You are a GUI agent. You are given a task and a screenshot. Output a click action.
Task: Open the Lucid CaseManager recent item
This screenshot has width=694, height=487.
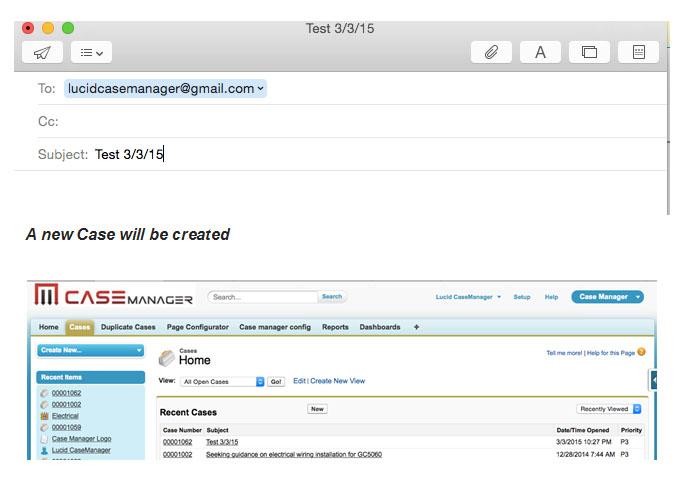point(81,450)
